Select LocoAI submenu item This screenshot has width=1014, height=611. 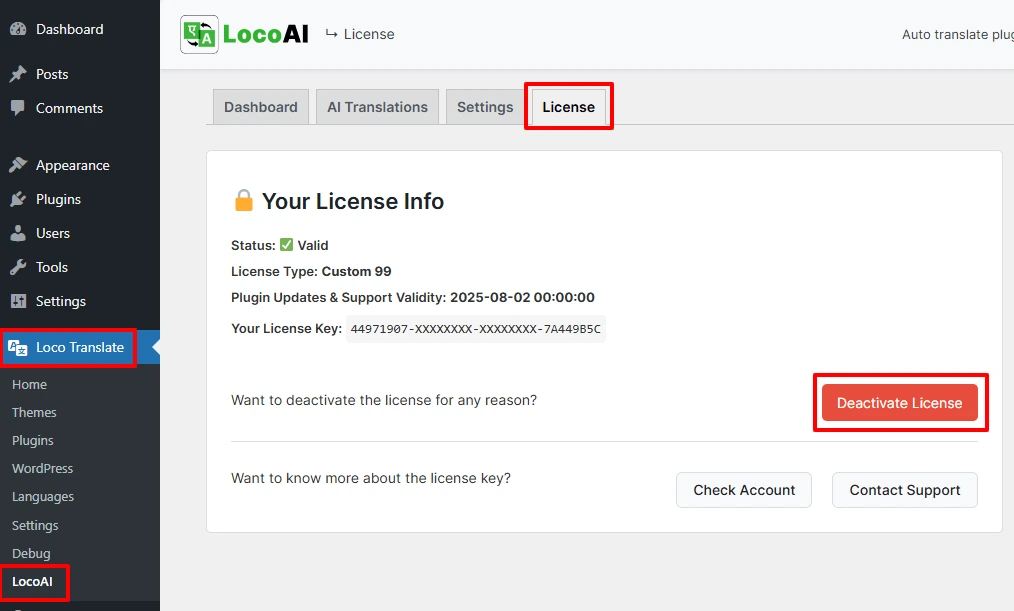[x=32, y=582]
